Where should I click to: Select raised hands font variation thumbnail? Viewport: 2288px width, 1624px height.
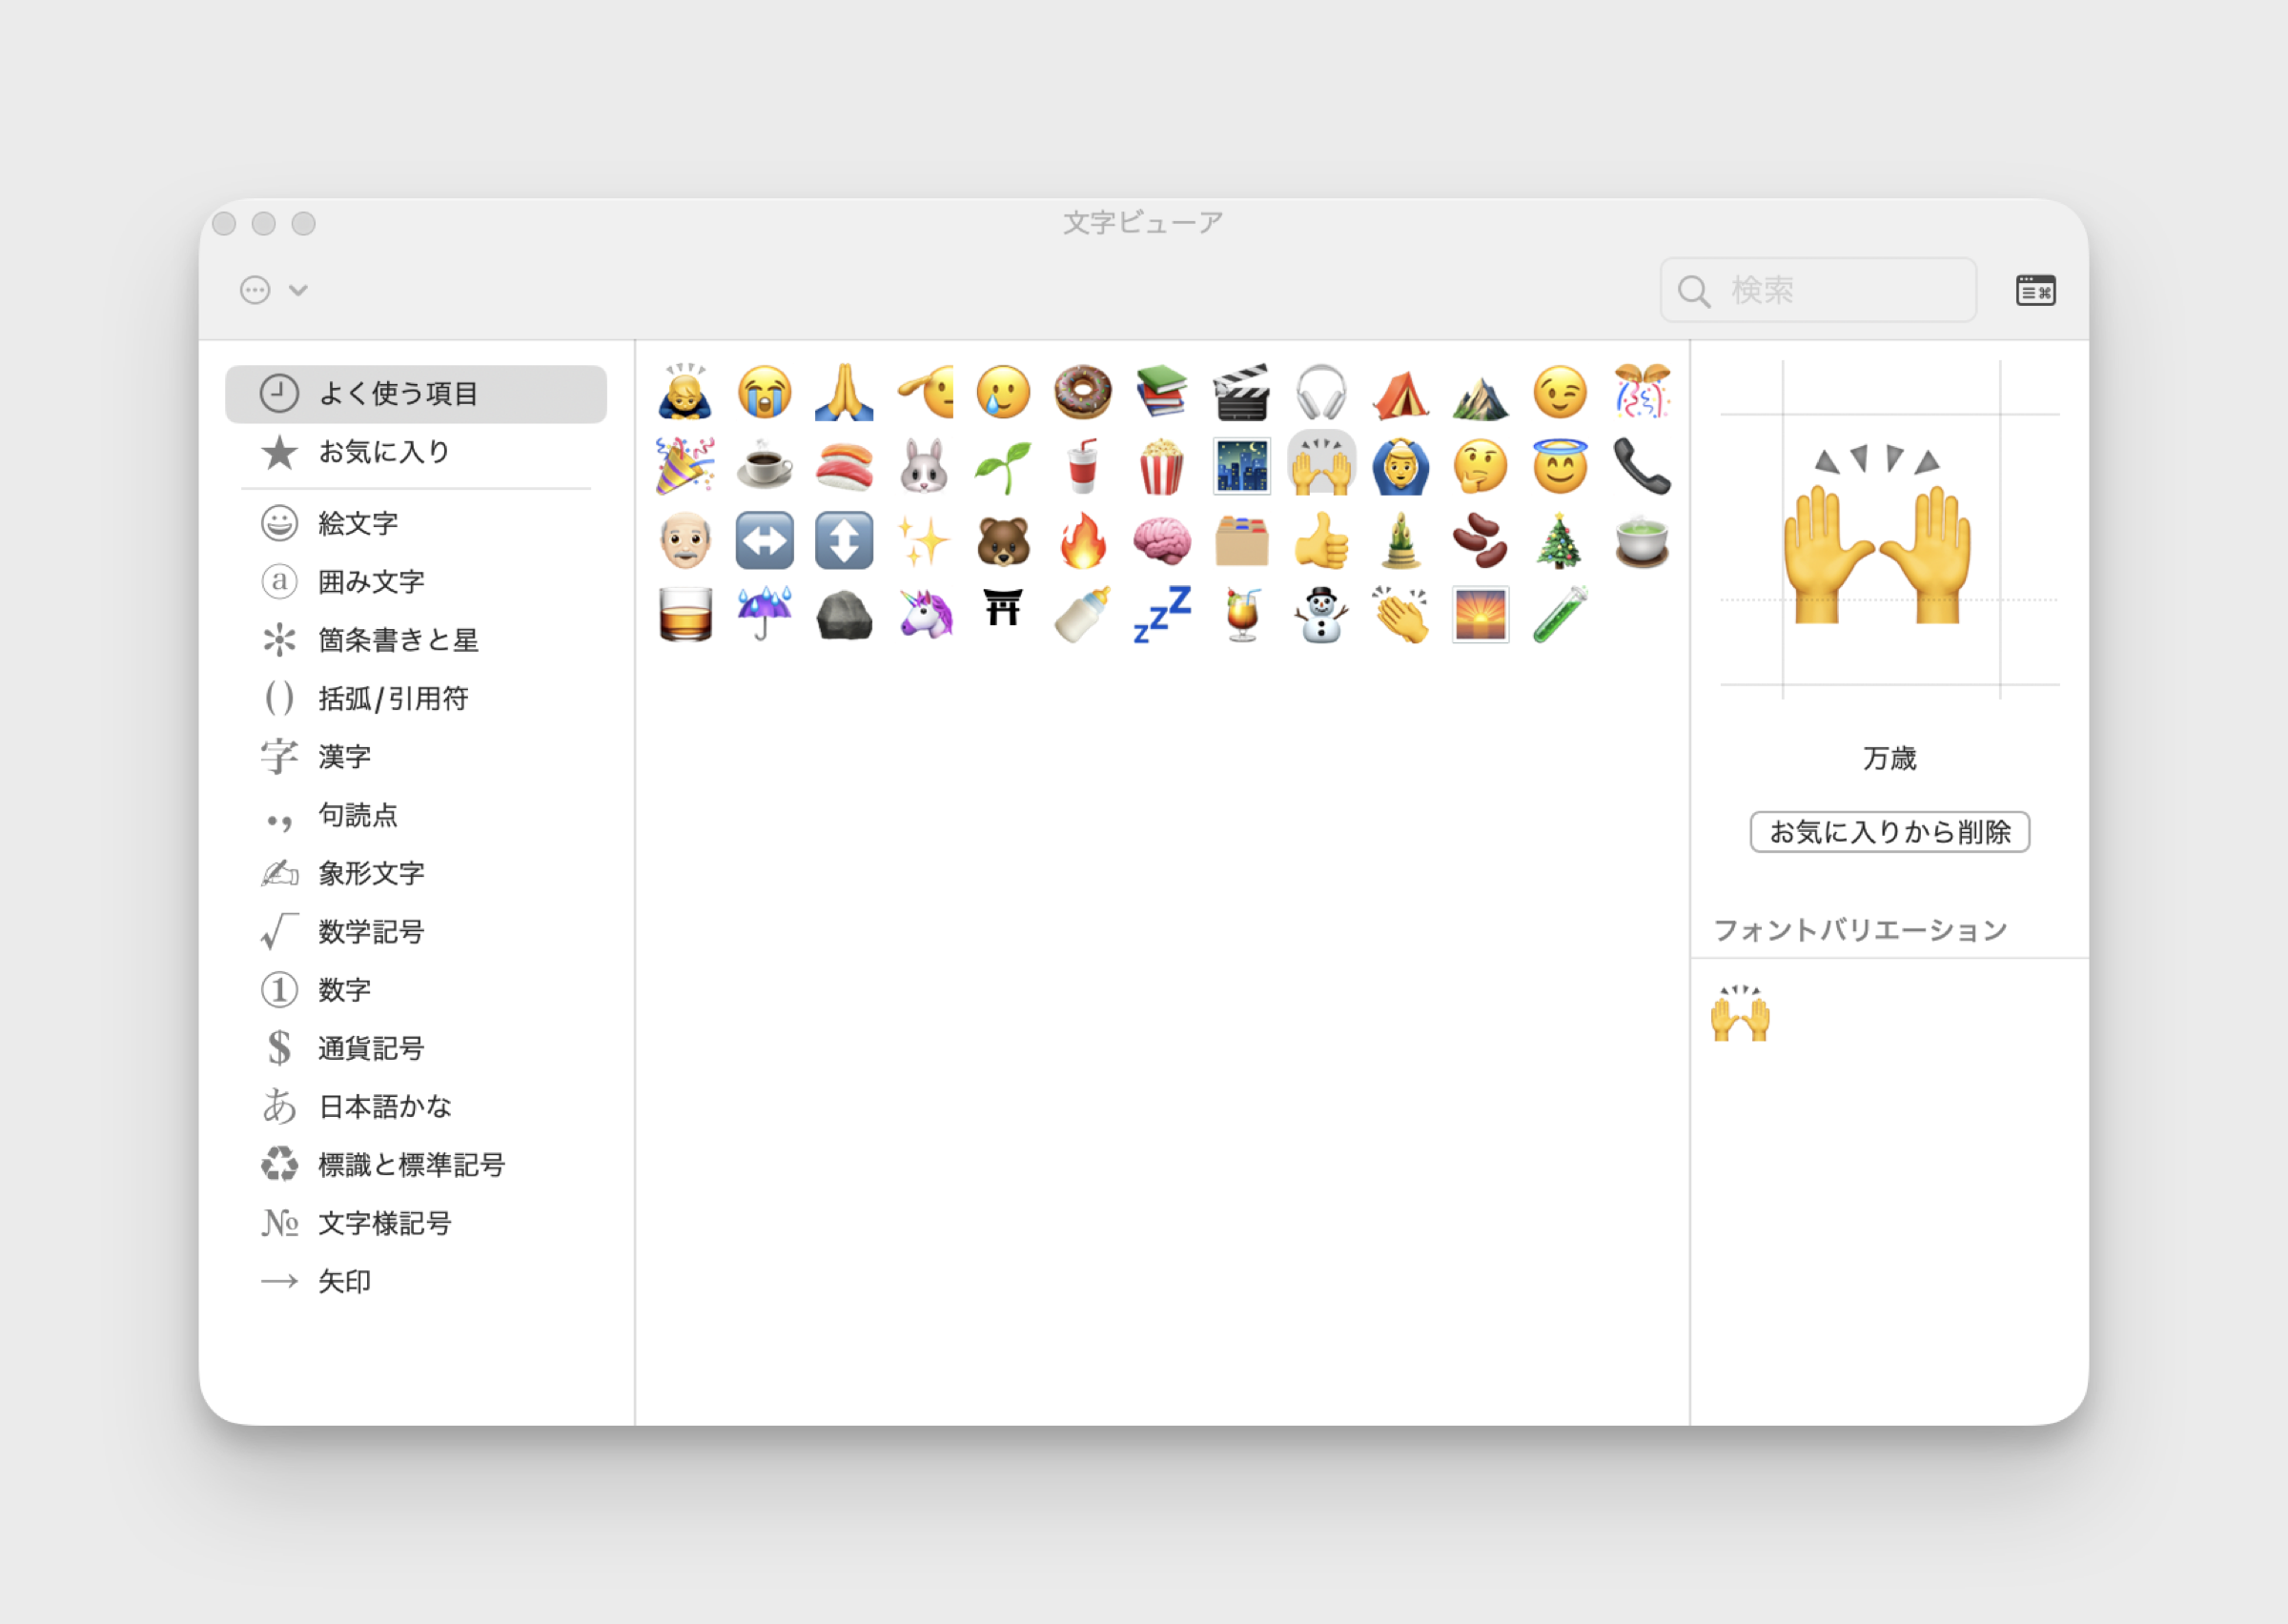(x=1740, y=1014)
